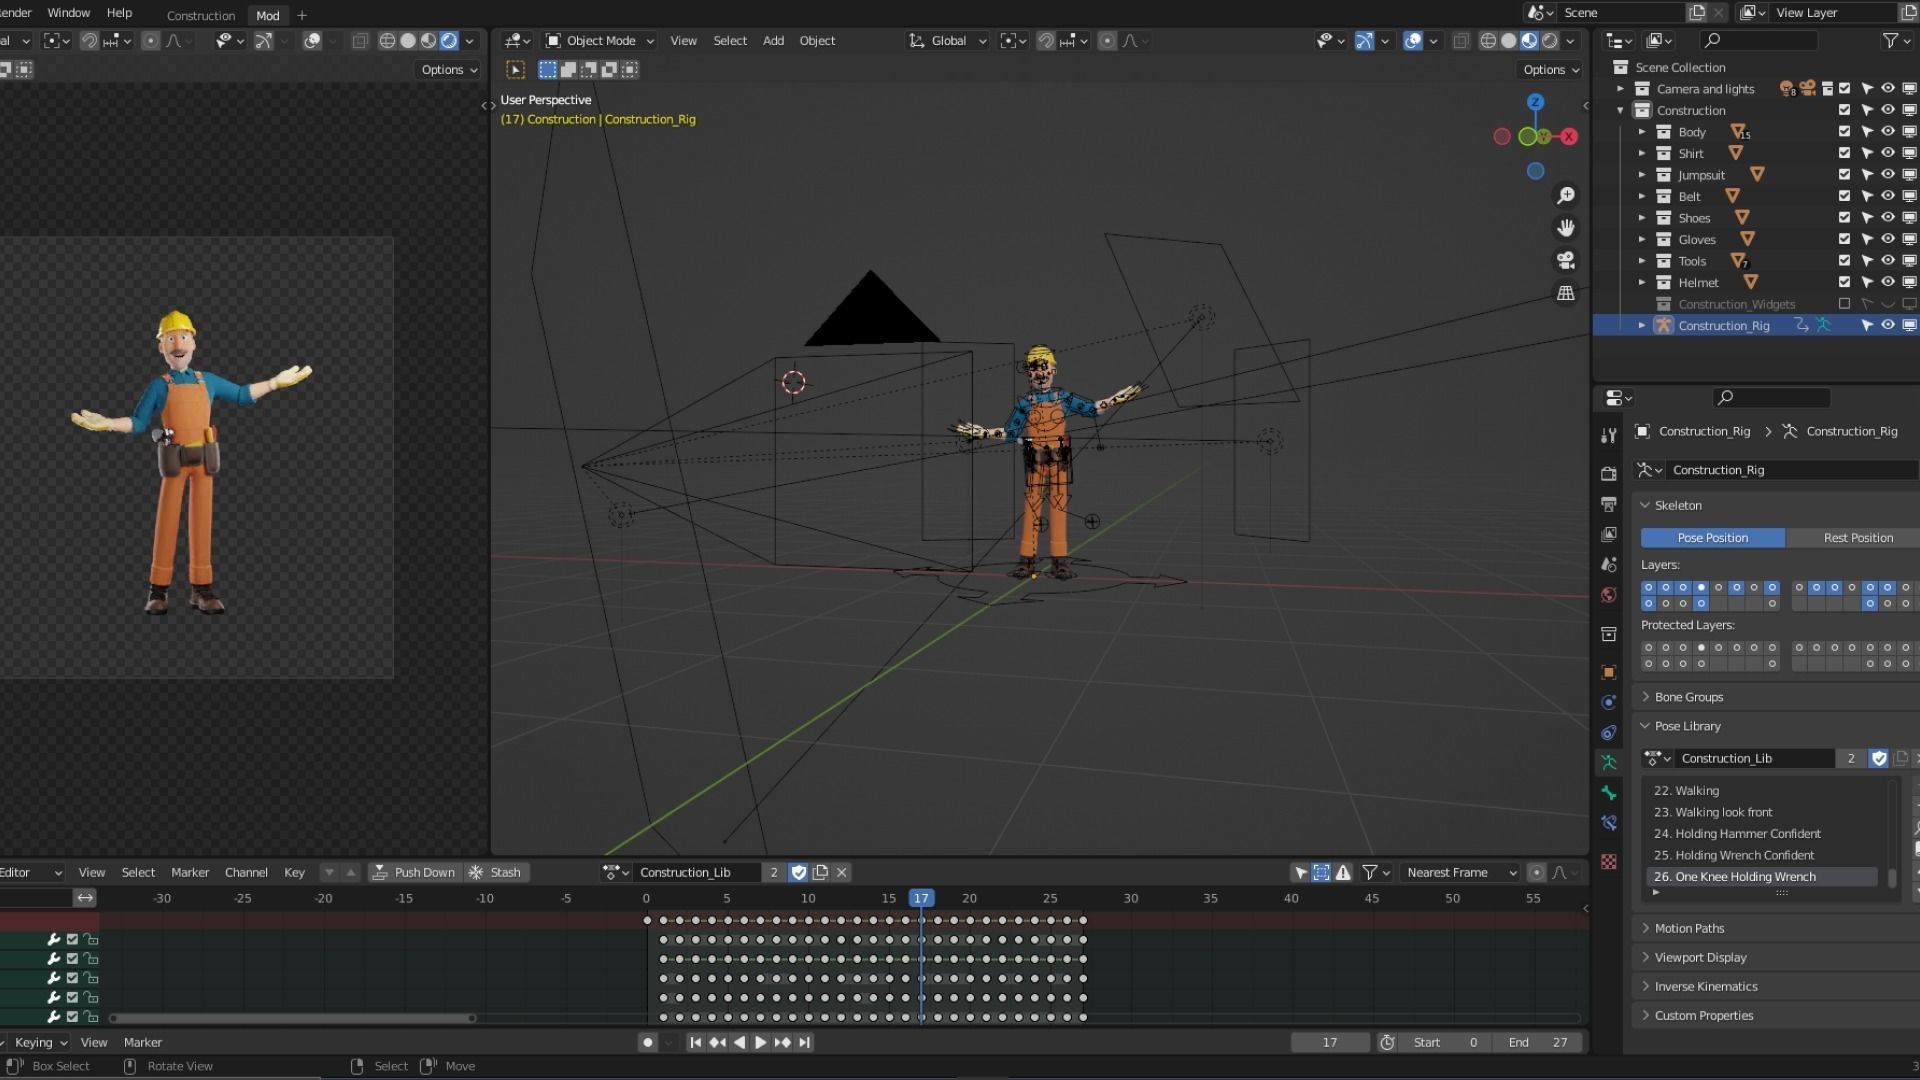
Task: Disable rendering of the Tools collection
Action: (1909, 261)
